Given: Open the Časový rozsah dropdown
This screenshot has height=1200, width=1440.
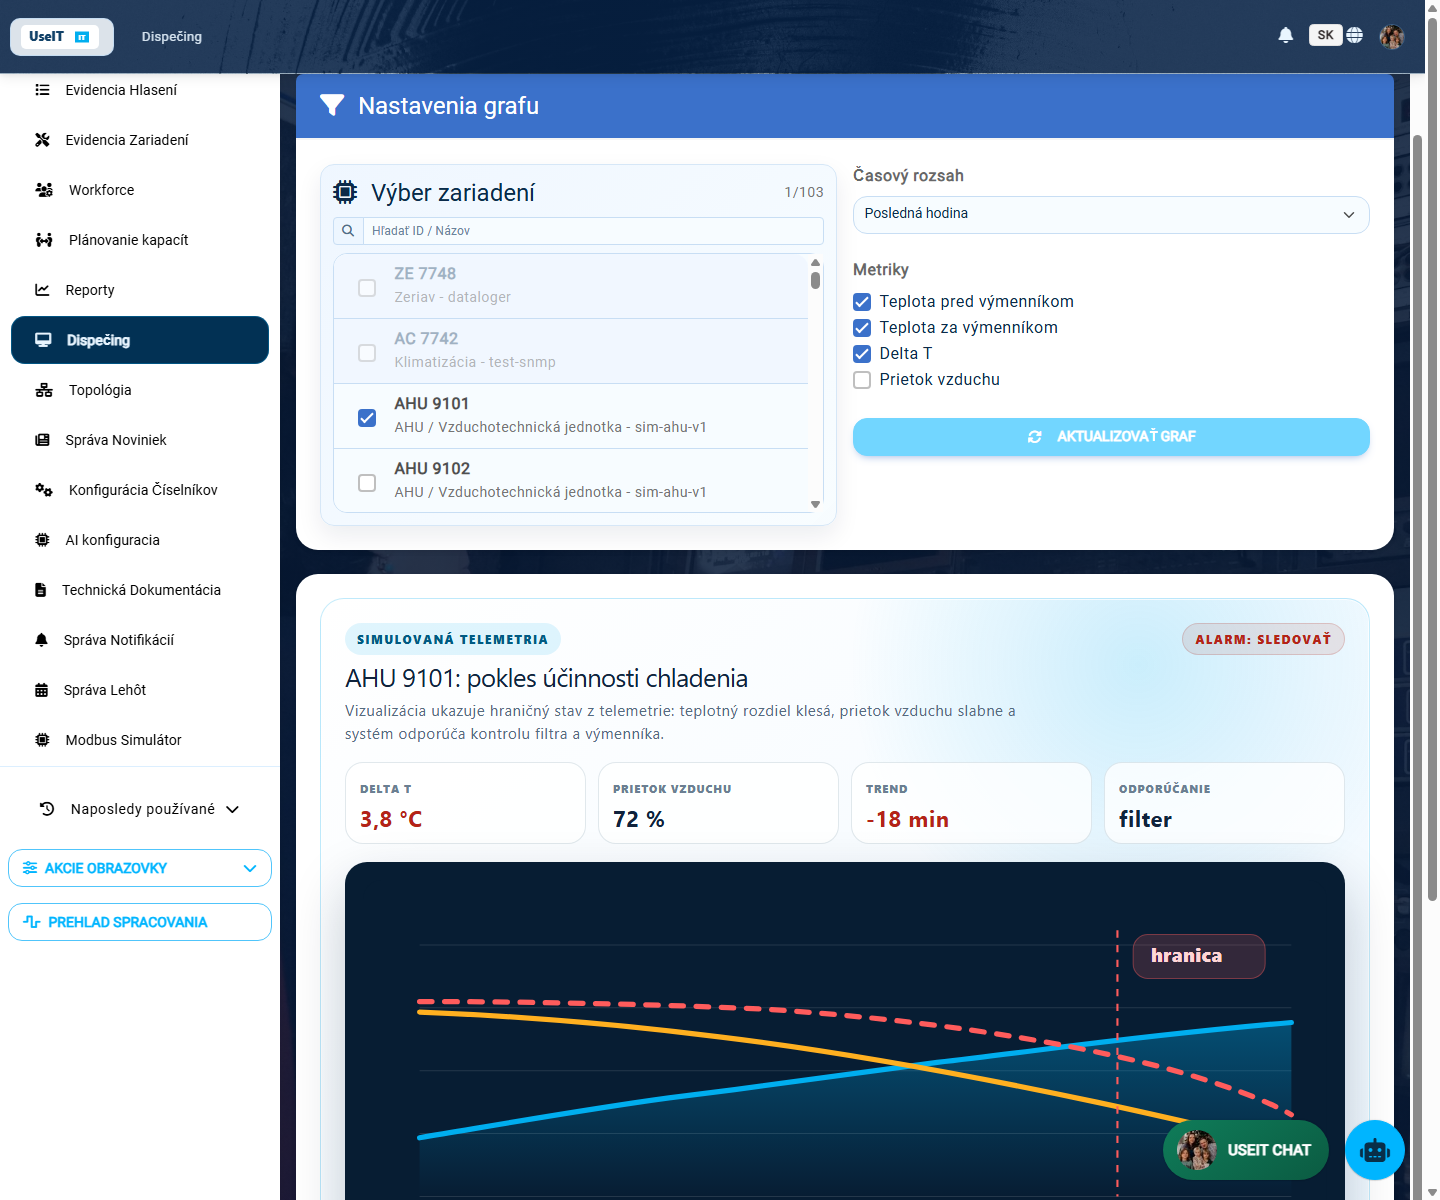Looking at the screenshot, I should coord(1111,215).
